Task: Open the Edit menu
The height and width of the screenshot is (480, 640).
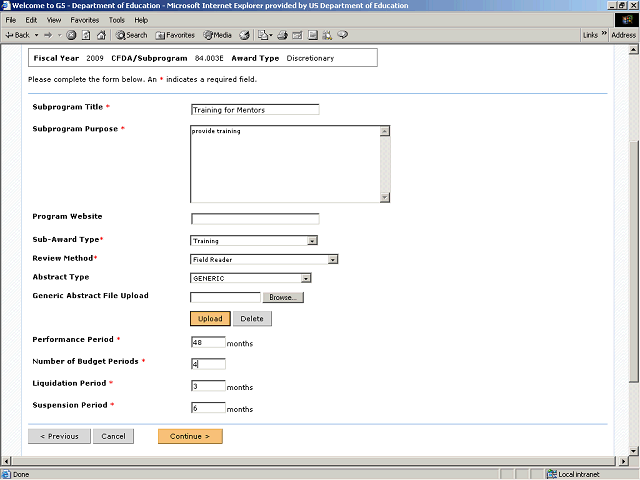Action: coord(31,20)
